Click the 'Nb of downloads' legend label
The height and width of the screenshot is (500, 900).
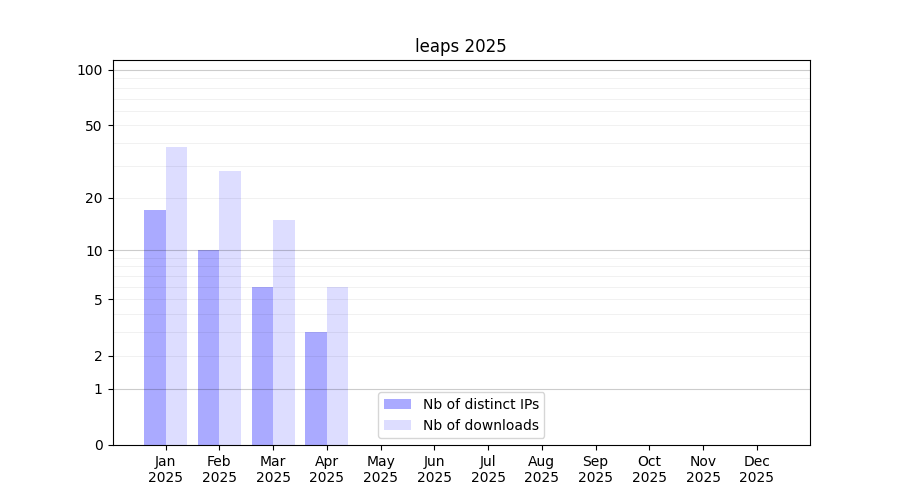pyautogui.click(x=481, y=425)
